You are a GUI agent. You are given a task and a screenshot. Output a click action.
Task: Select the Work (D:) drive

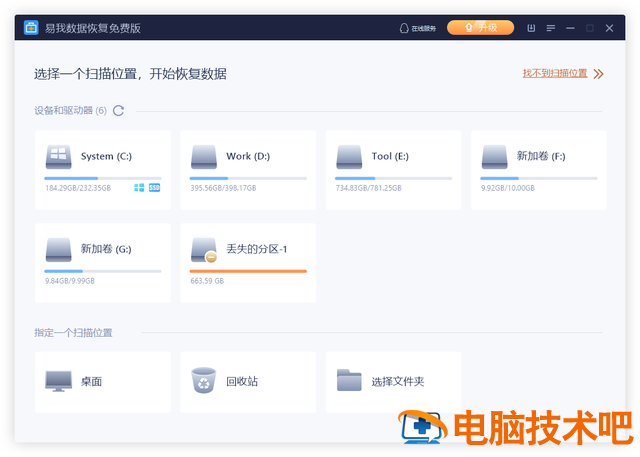point(248,170)
